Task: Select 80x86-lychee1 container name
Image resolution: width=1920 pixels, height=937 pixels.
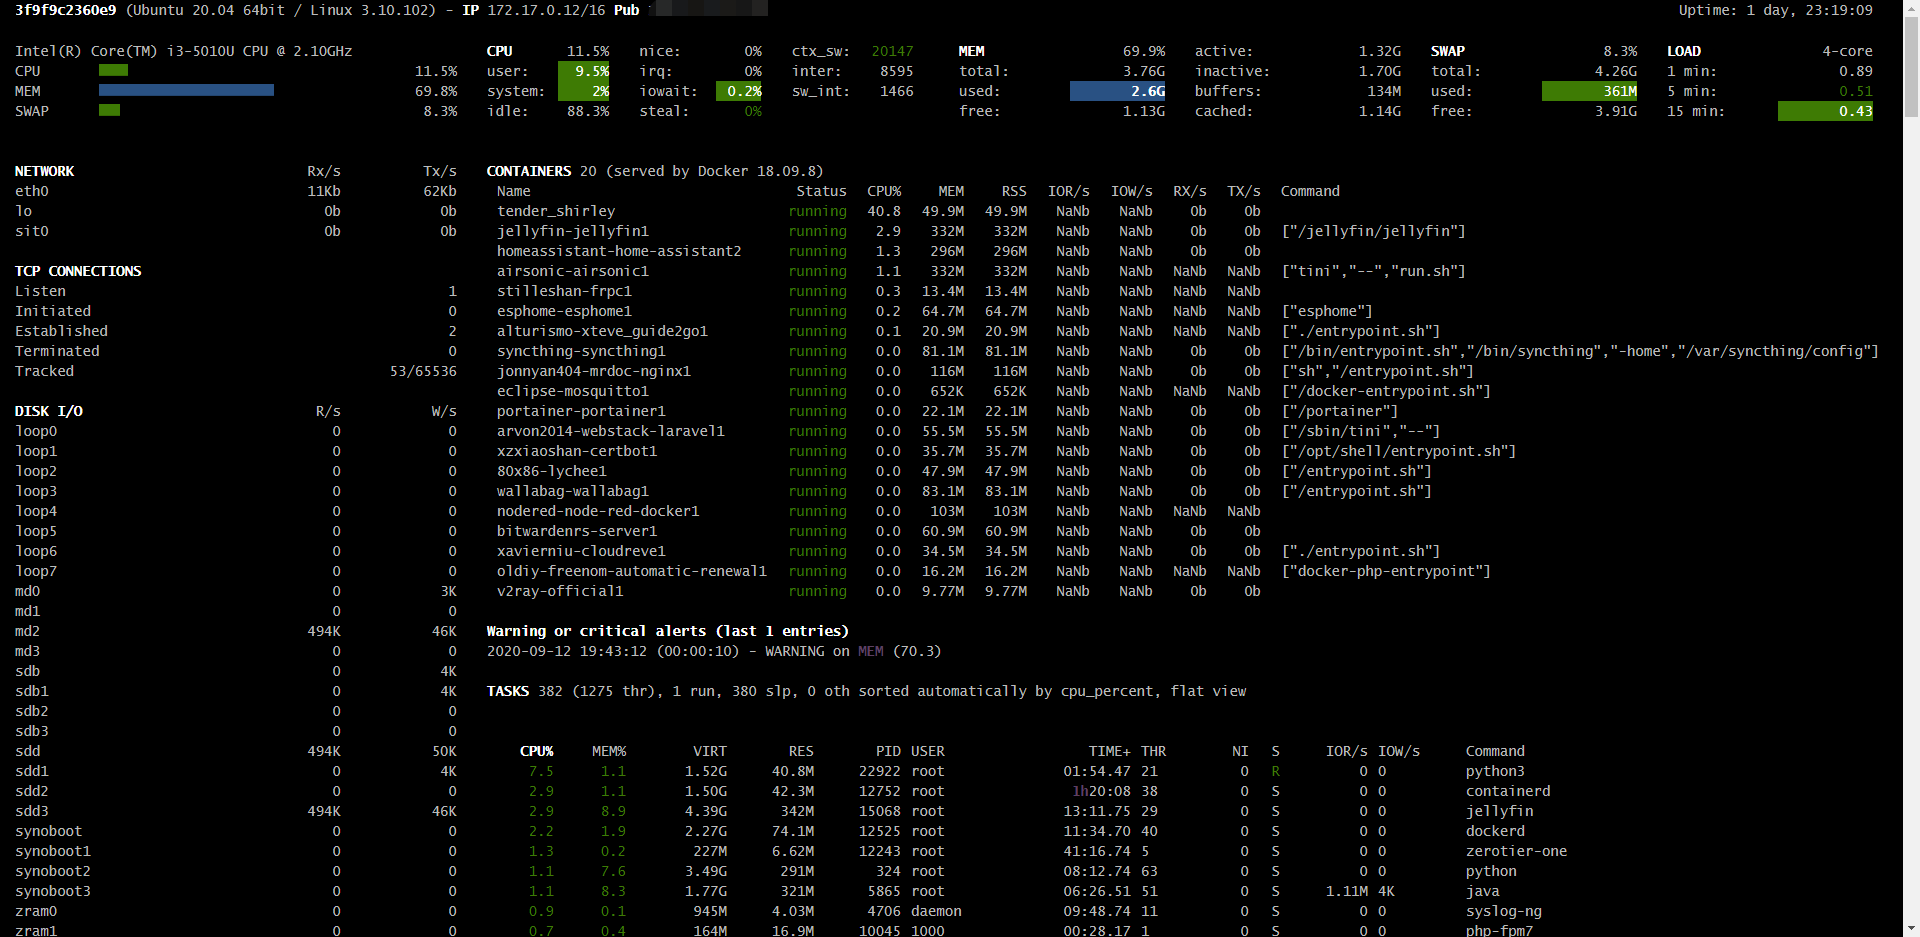Action: coord(552,471)
